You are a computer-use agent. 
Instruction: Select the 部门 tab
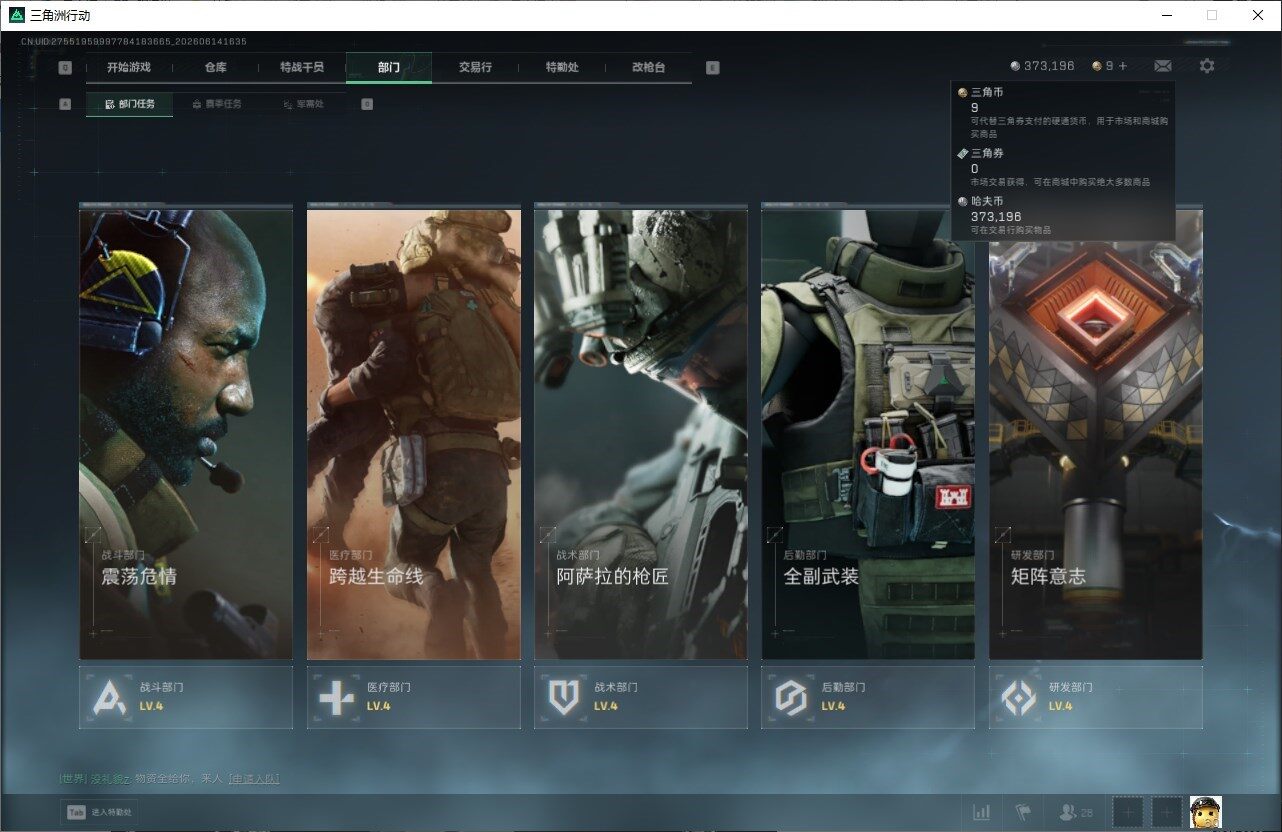click(389, 68)
